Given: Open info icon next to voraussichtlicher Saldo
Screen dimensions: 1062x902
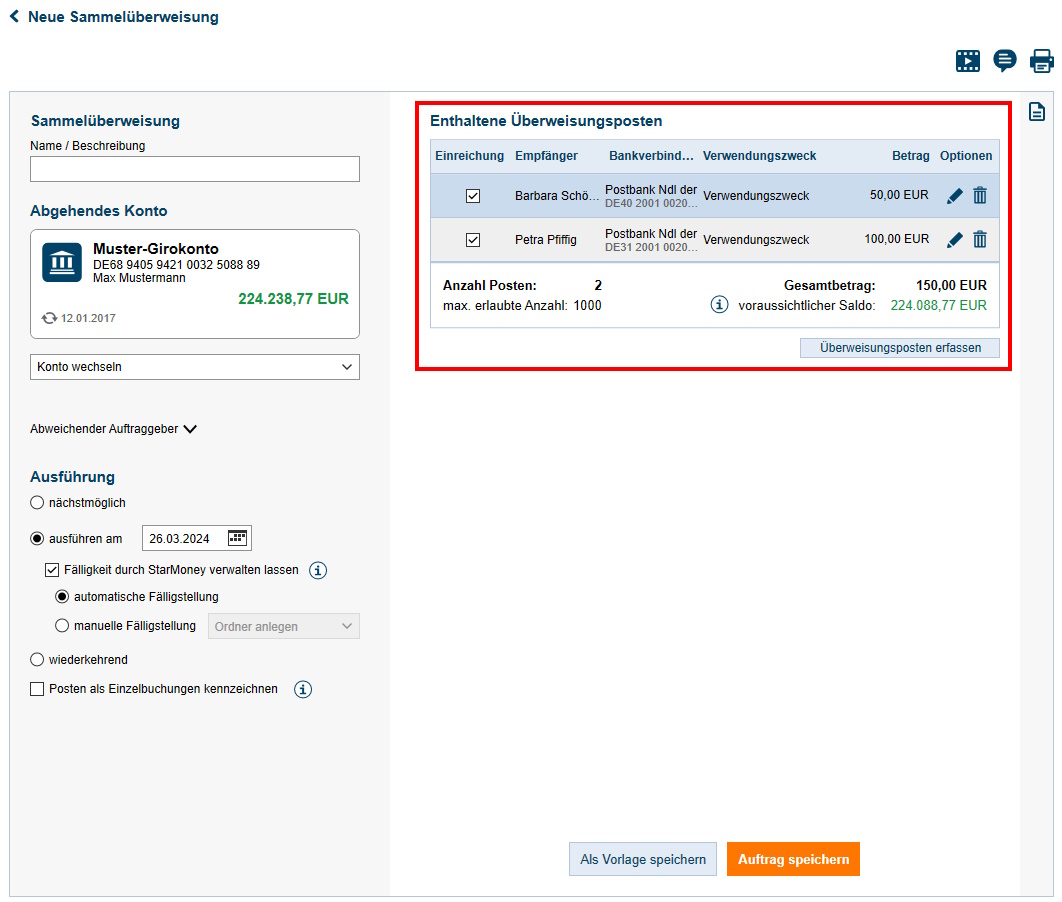Looking at the screenshot, I should [x=719, y=305].
